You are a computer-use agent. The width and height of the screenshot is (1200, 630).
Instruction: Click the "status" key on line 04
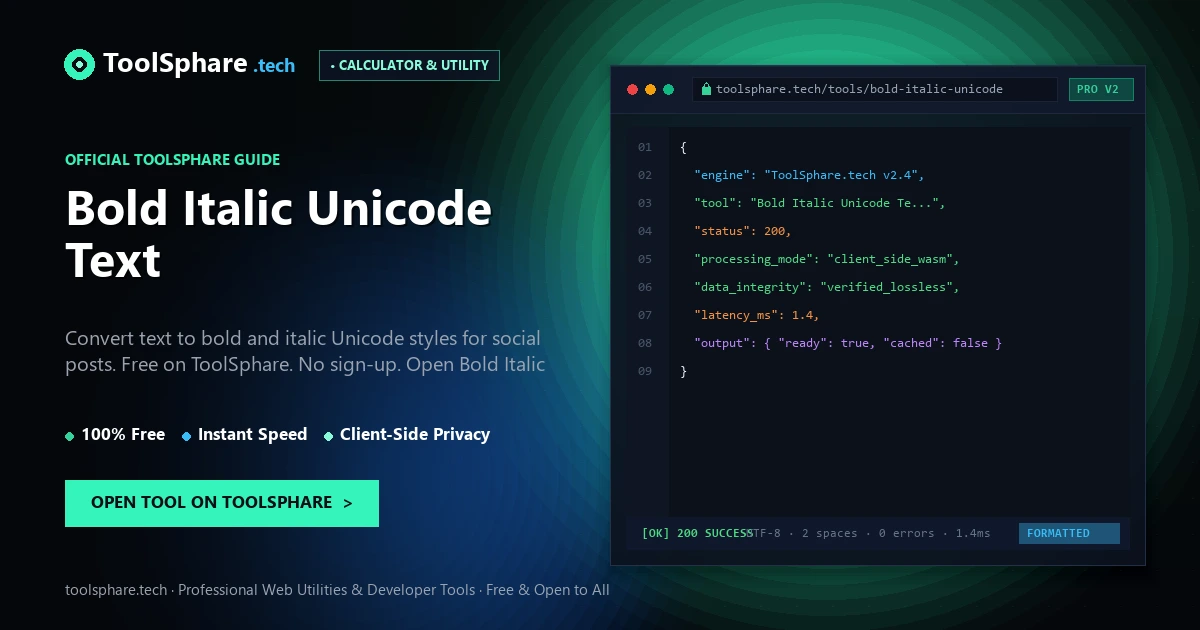720,231
